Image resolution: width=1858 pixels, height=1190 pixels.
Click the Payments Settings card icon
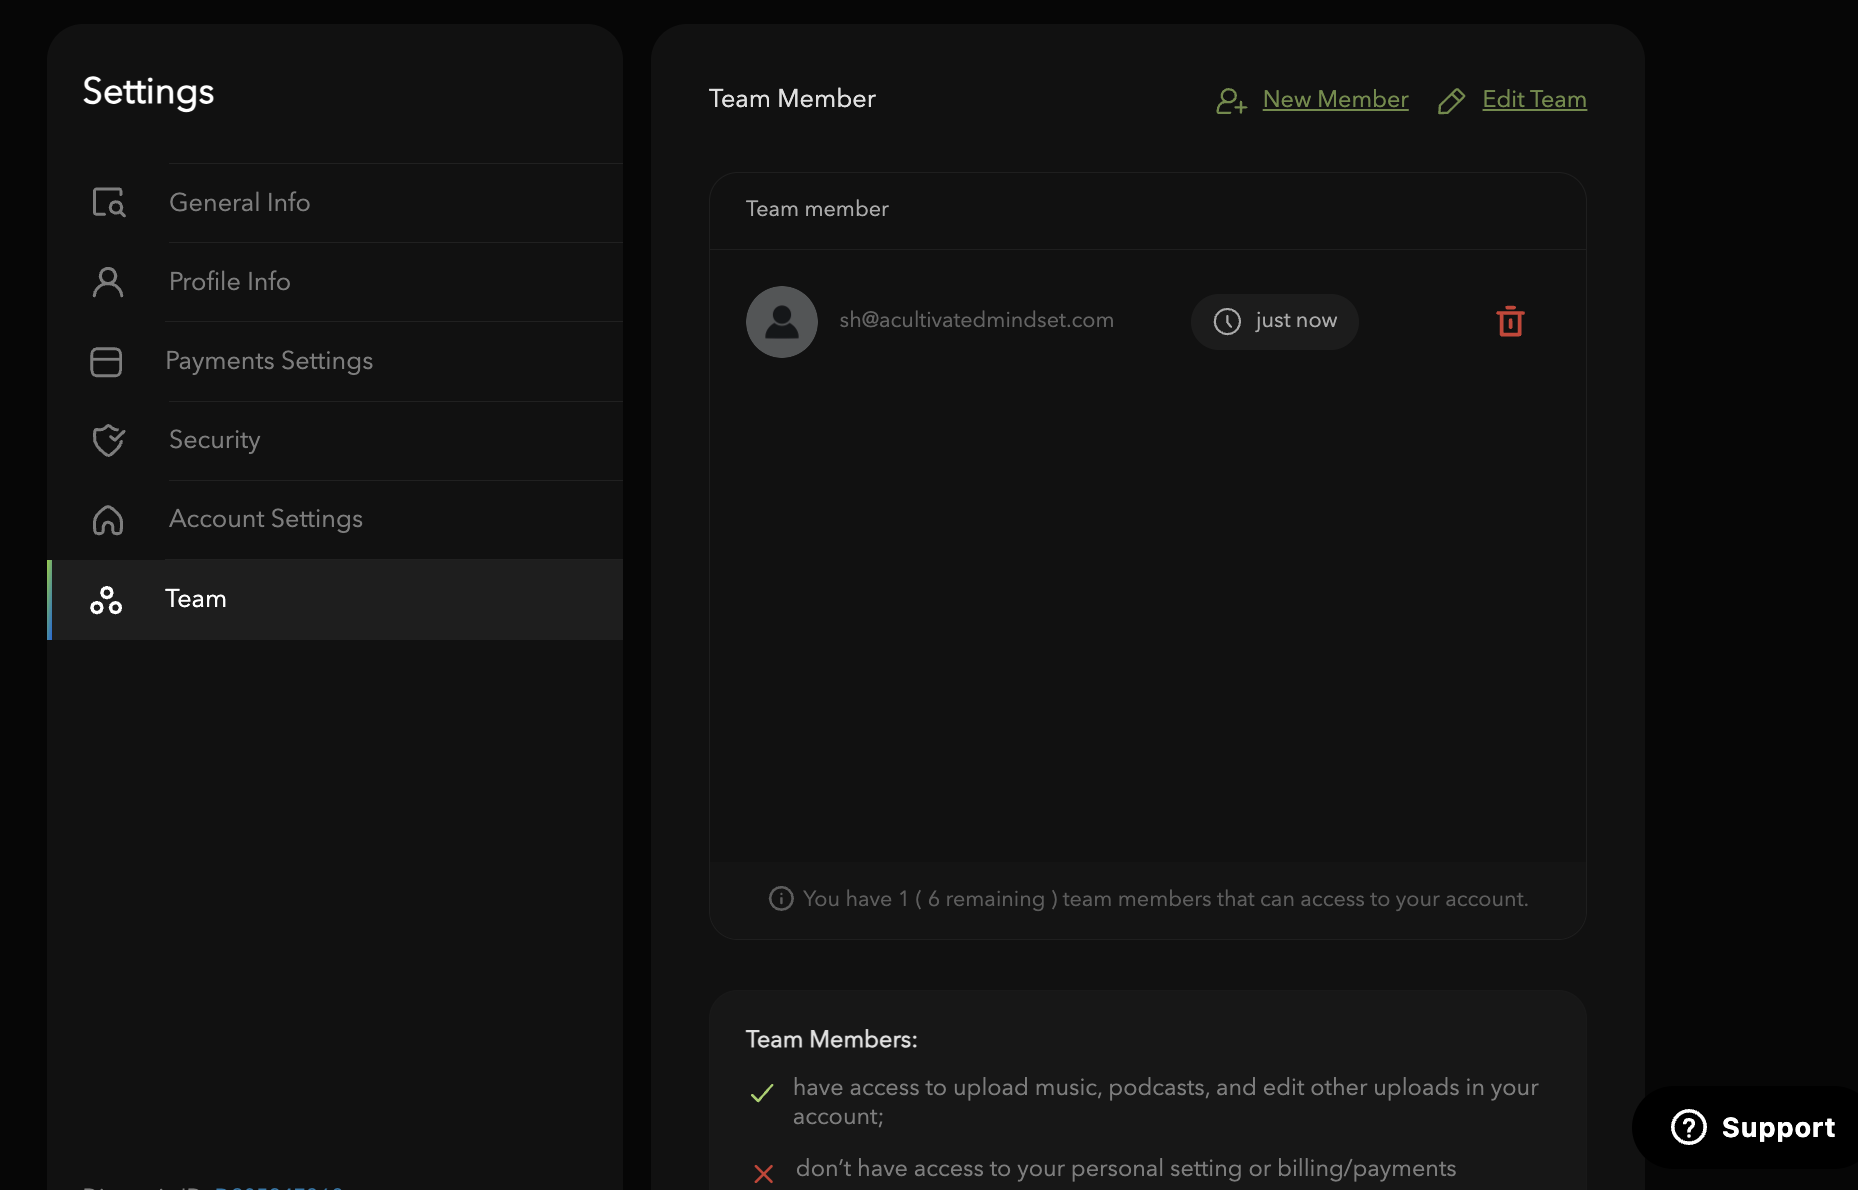click(x=106, y=361)
